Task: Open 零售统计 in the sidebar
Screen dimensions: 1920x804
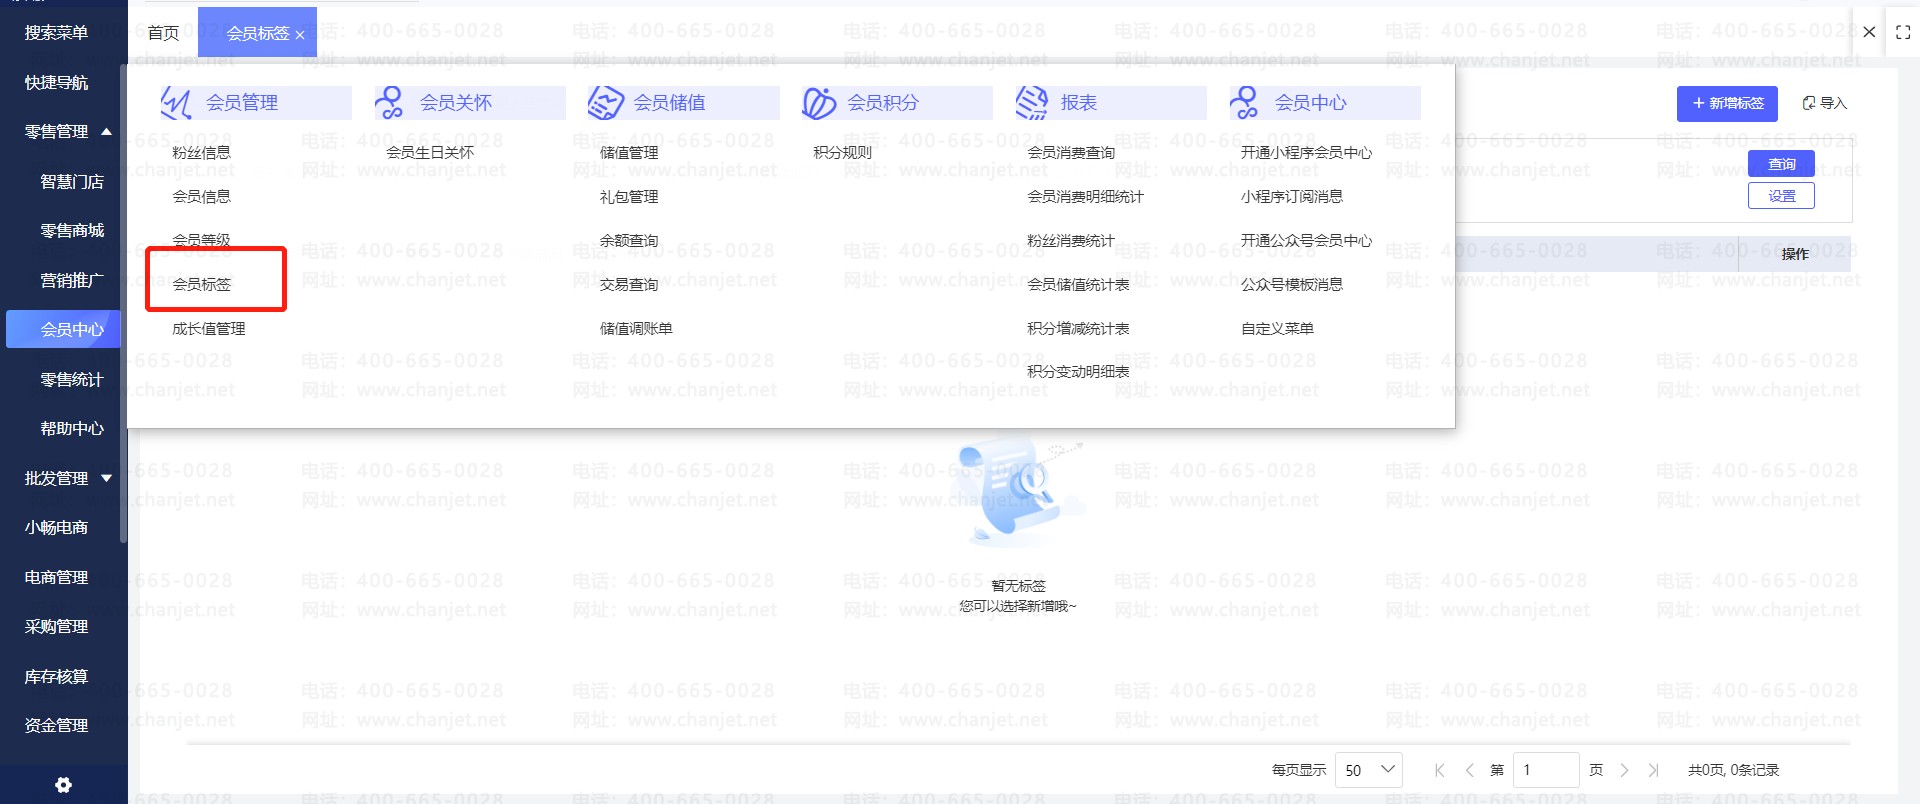Action: pyautogui.click(x=72, y=379)
